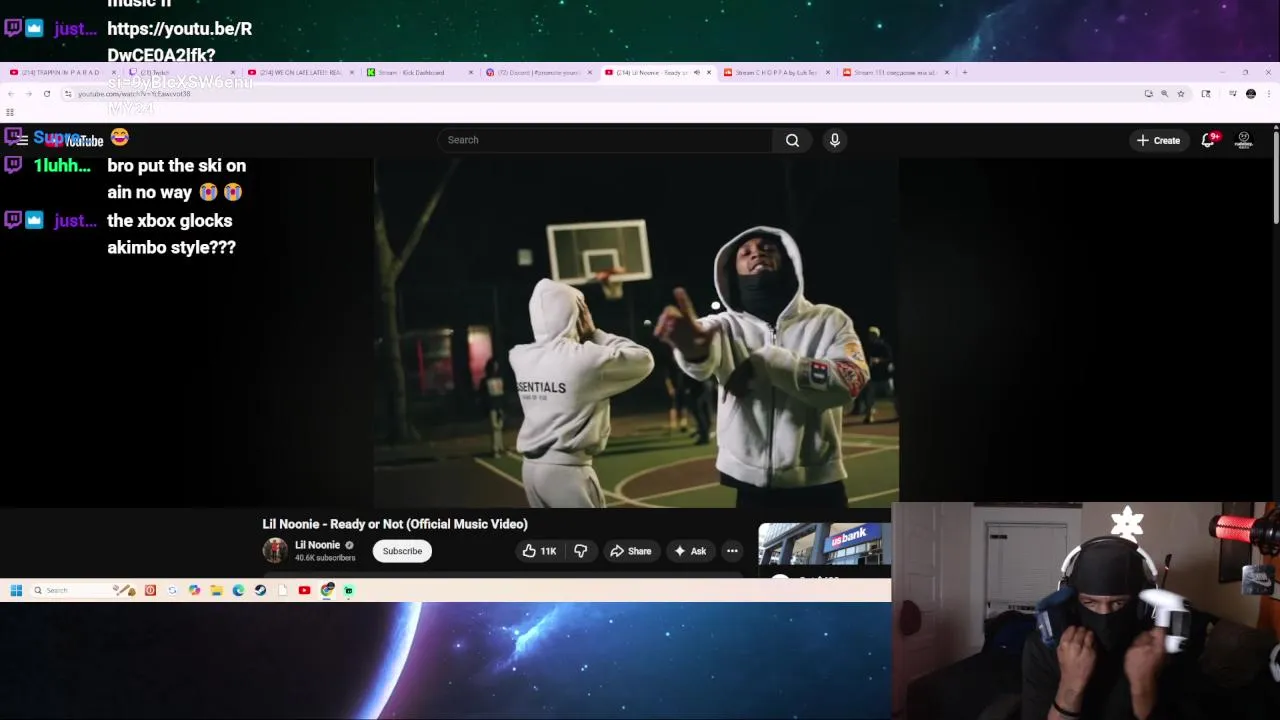Image resolution: width=1280 pixels, height=720 pixels.
Task: Switch to the Twitch browser tab
Action: tap(180, 72)
